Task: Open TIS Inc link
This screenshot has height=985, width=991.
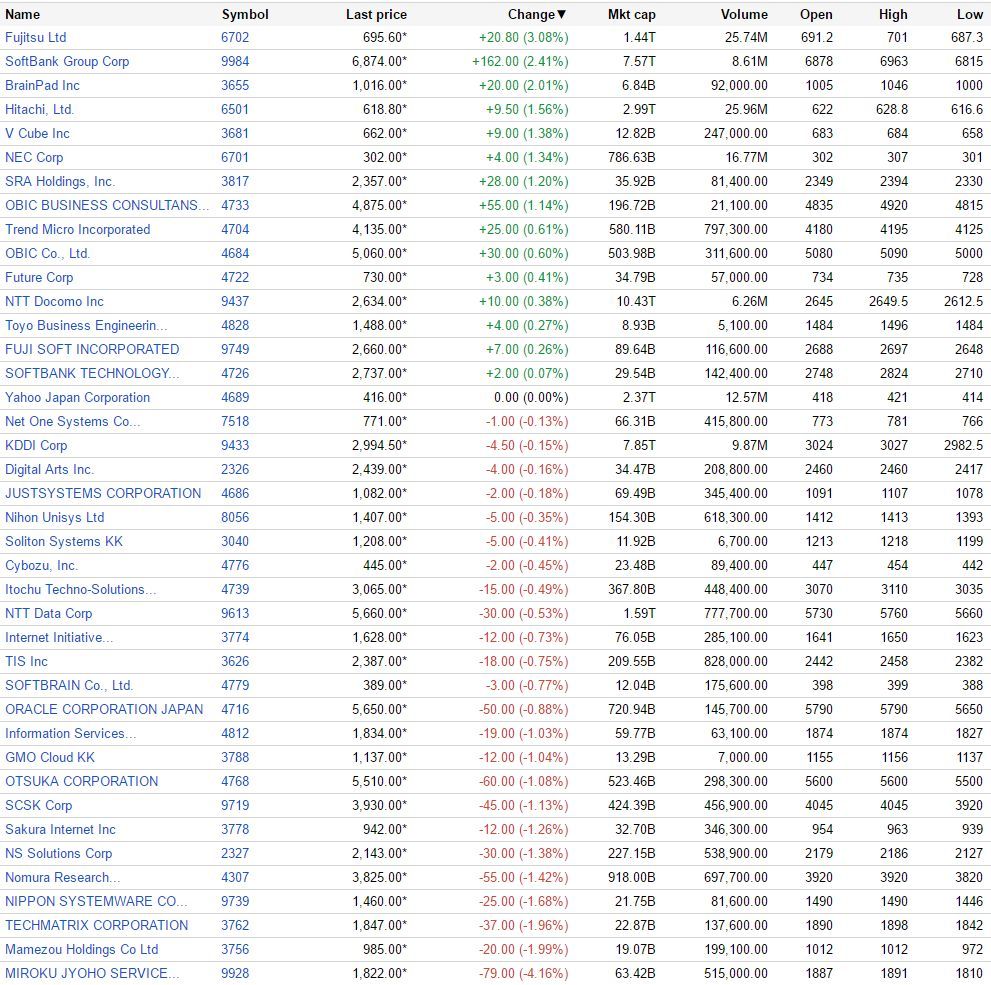Action: (x=27, y=662)
